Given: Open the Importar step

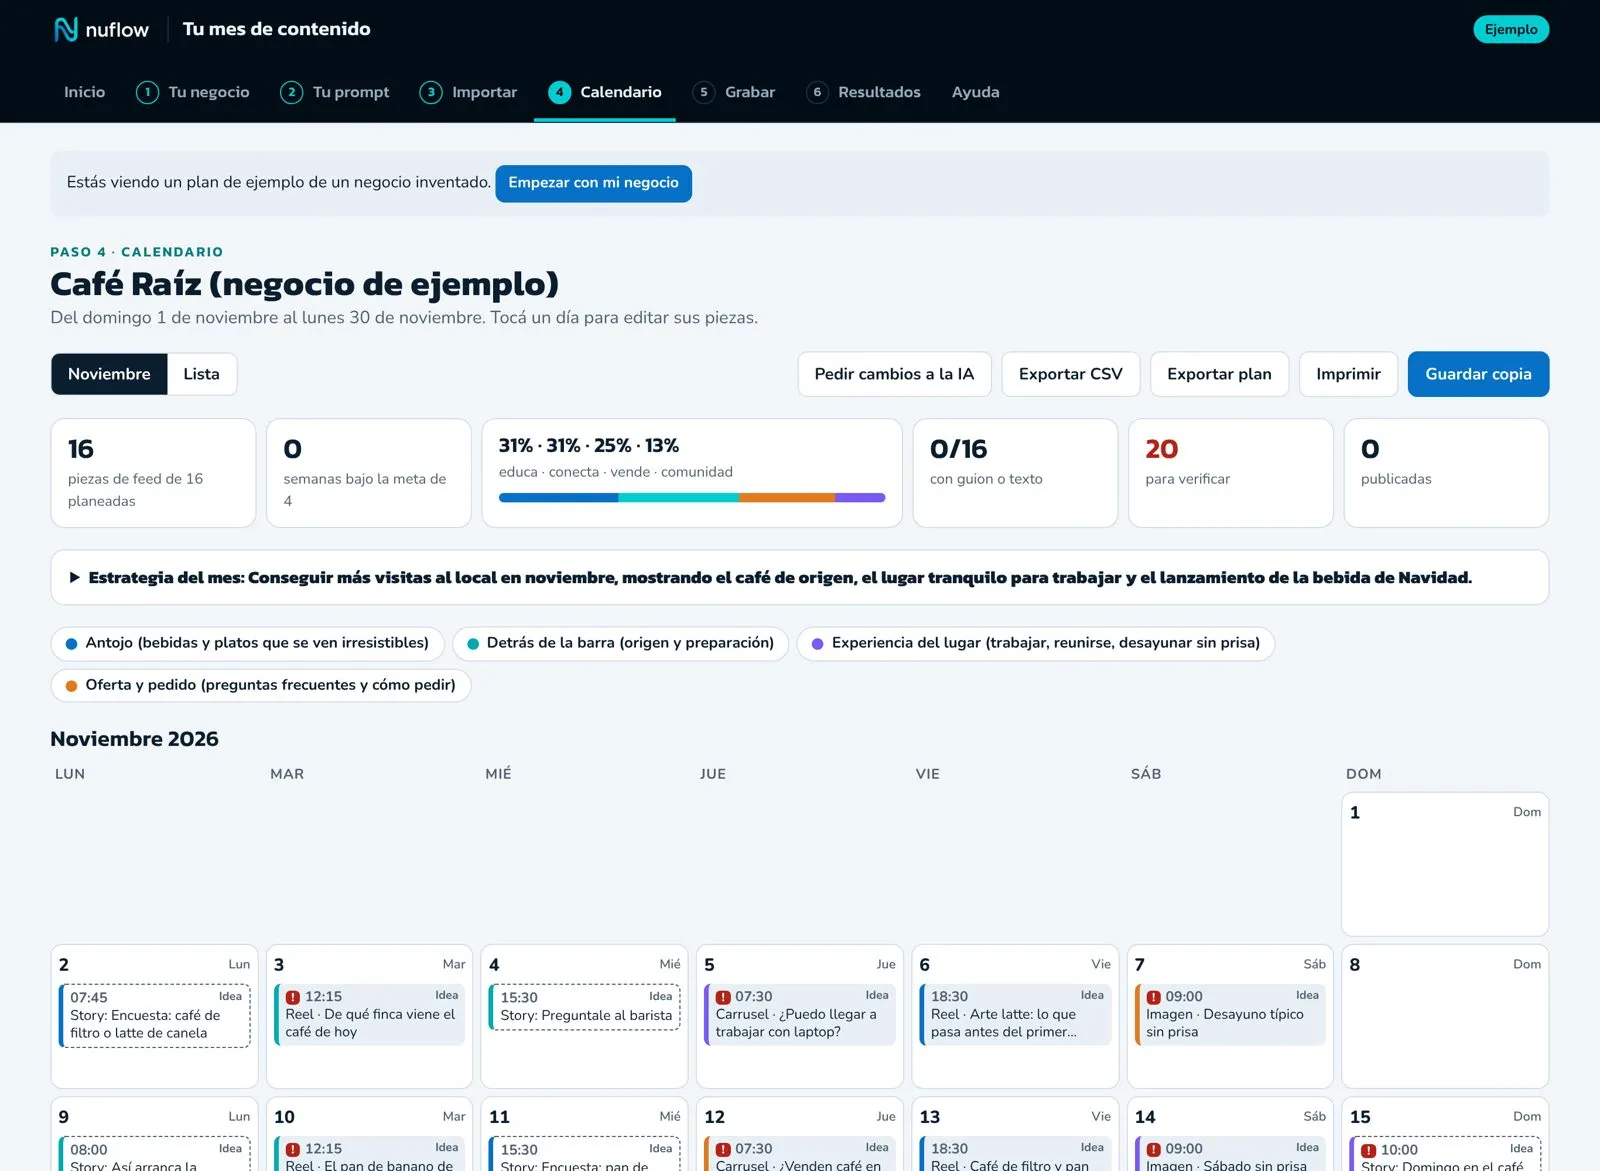Looking at the screenshot, I should click(x=469, y=92).
